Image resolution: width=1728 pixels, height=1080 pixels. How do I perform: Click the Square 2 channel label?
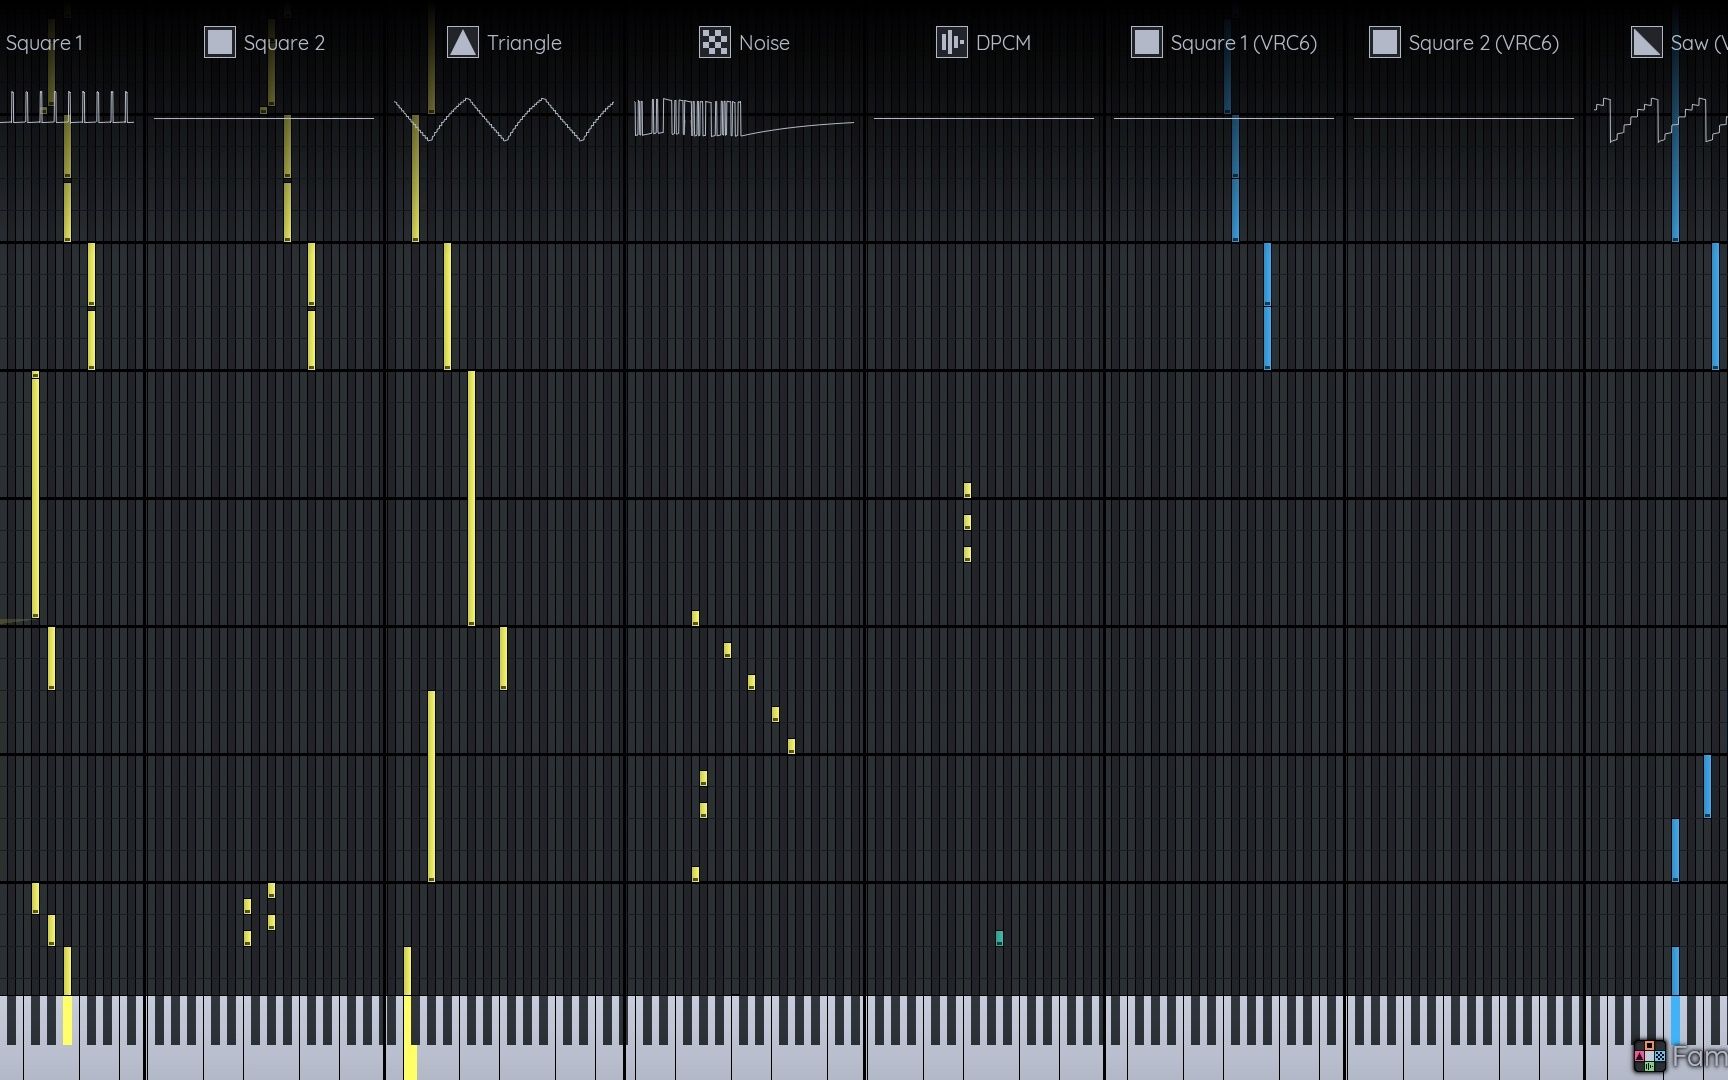coord(284,43)
